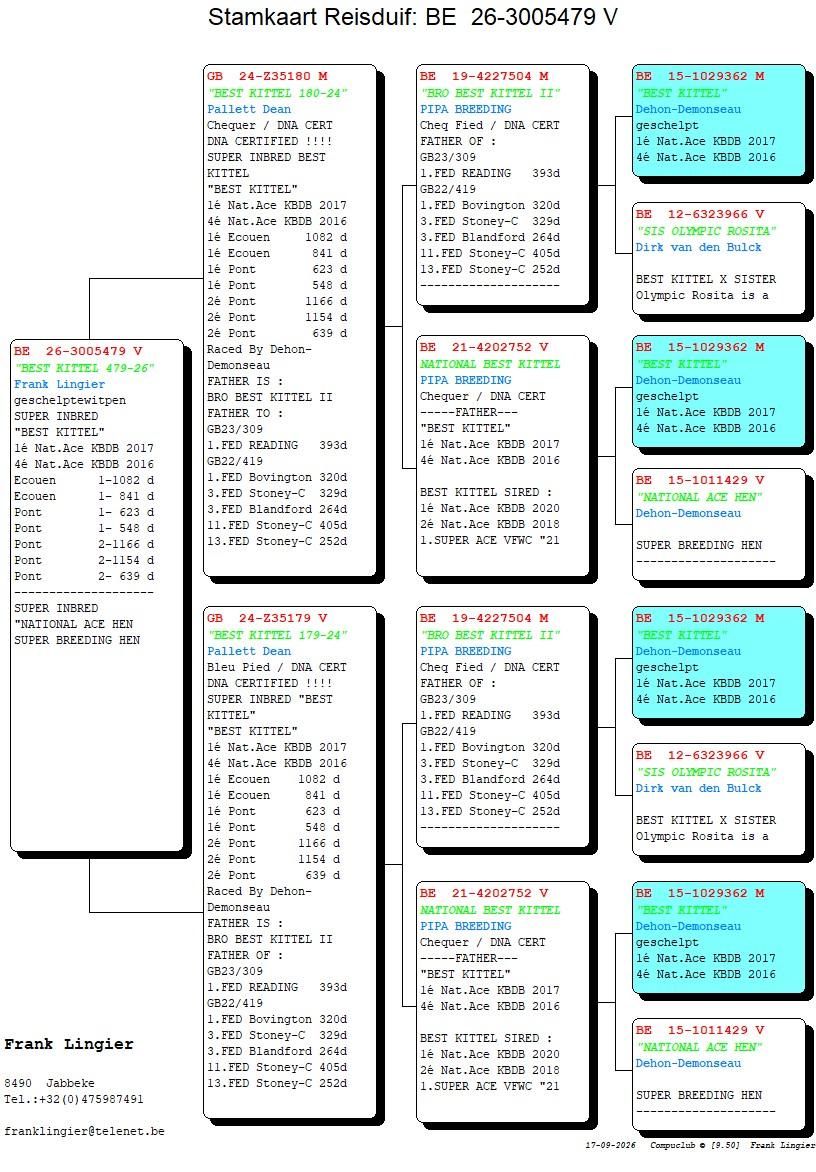Click the line ""NATIONAL ACE HEN" under SUPER INBRED
The height and width of the screenshot is (1172, 816).
tap(74, 624)
